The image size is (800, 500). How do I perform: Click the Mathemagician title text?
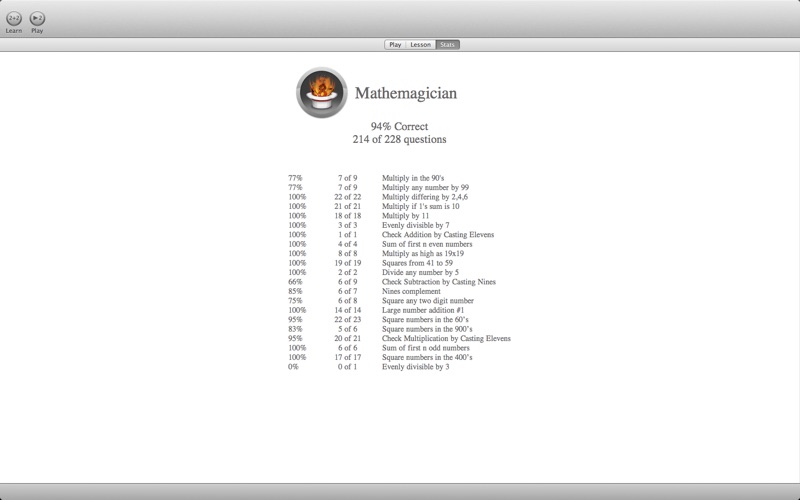(x=405, y=93)
